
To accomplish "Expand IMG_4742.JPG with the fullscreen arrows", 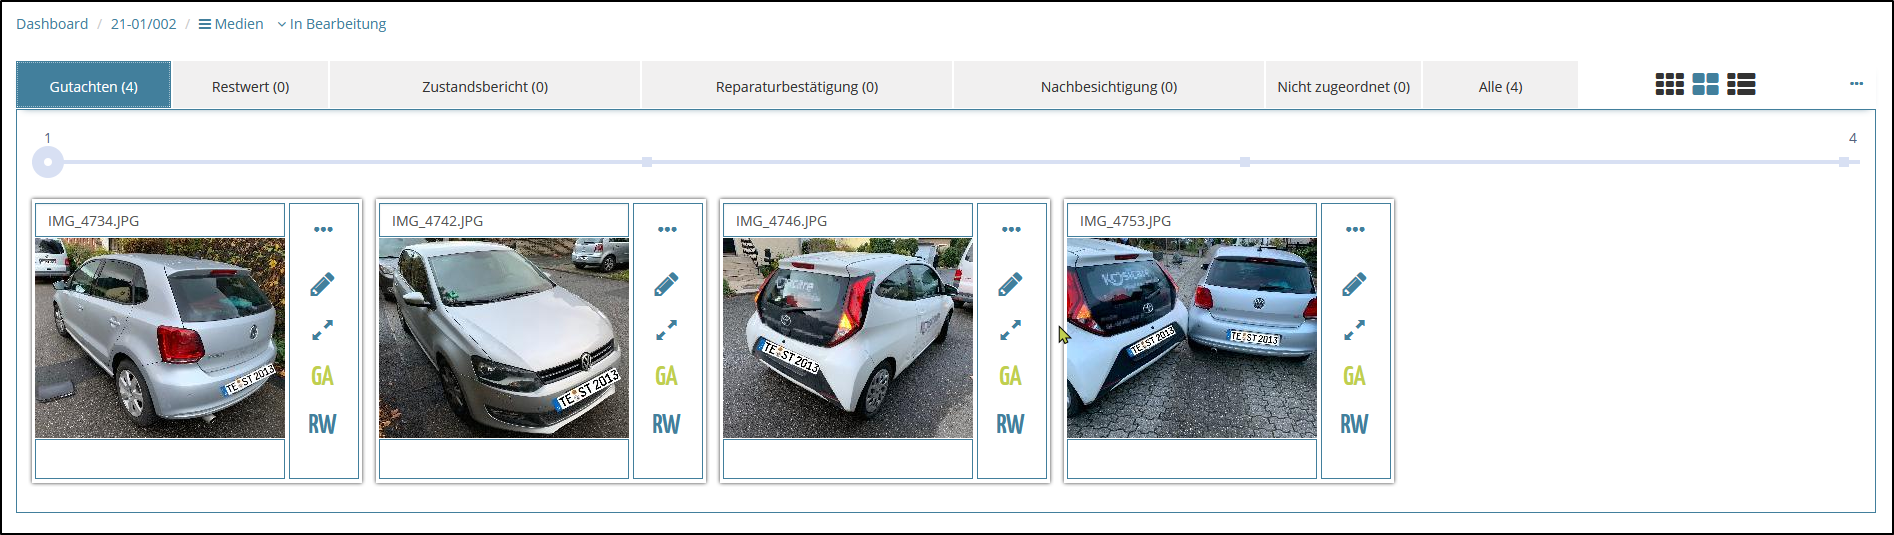I will coord(666,330).
